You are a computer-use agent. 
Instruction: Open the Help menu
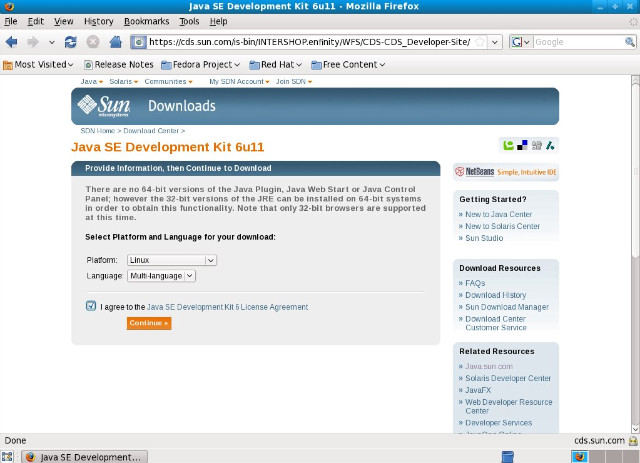point(218,21)
